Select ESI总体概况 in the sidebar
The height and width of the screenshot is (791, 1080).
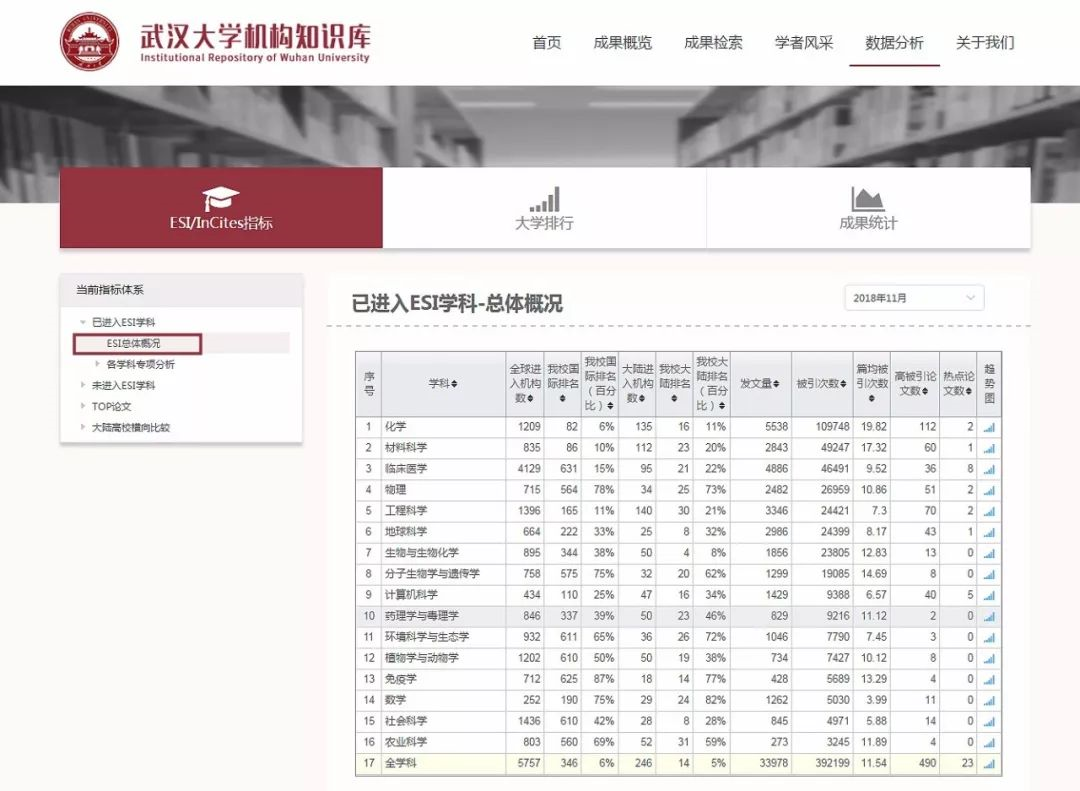click(135, 345)
